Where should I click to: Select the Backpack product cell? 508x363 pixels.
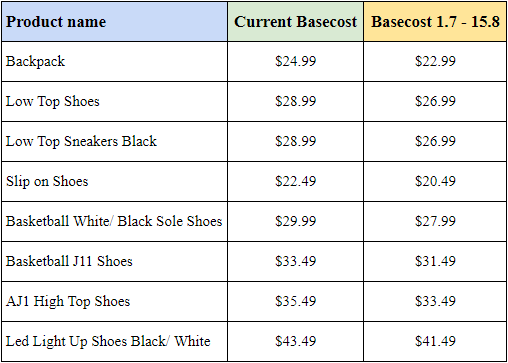[115, 62]
